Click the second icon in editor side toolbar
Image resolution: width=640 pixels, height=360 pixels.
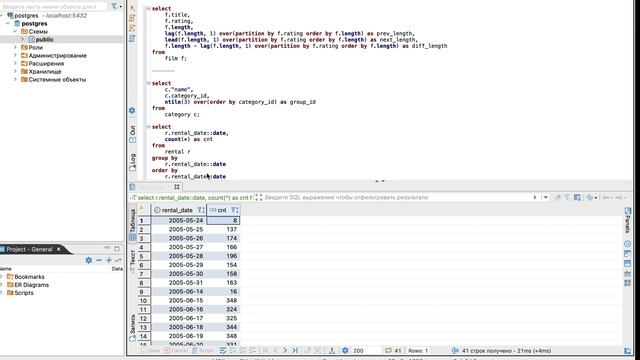[132, 18]
